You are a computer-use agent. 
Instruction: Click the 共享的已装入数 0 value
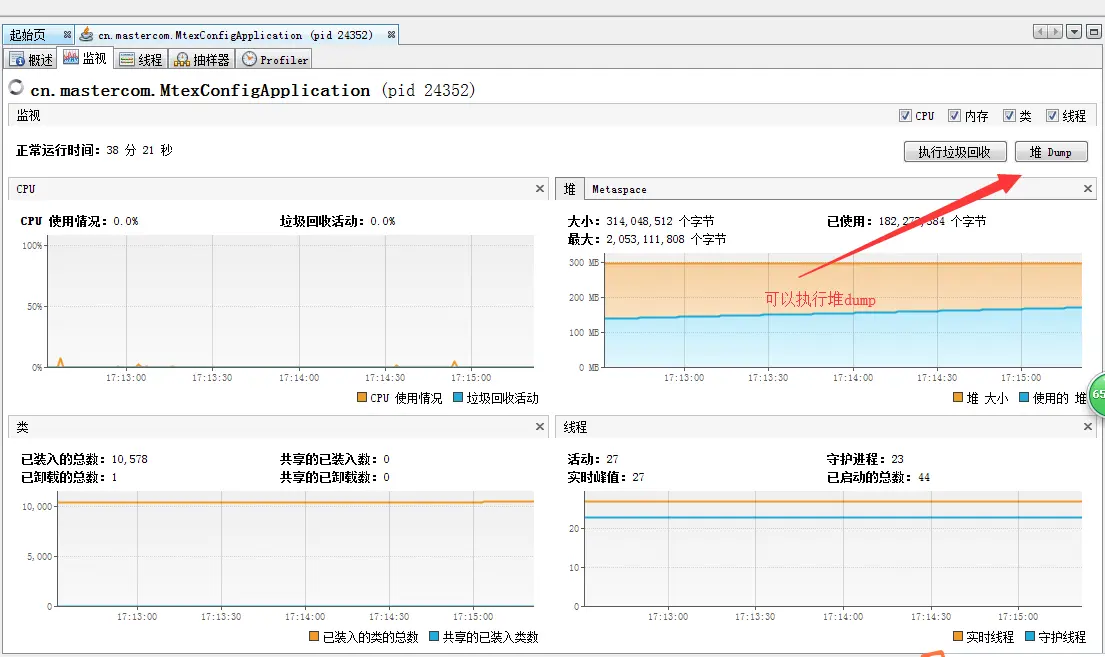pos(386,459)
